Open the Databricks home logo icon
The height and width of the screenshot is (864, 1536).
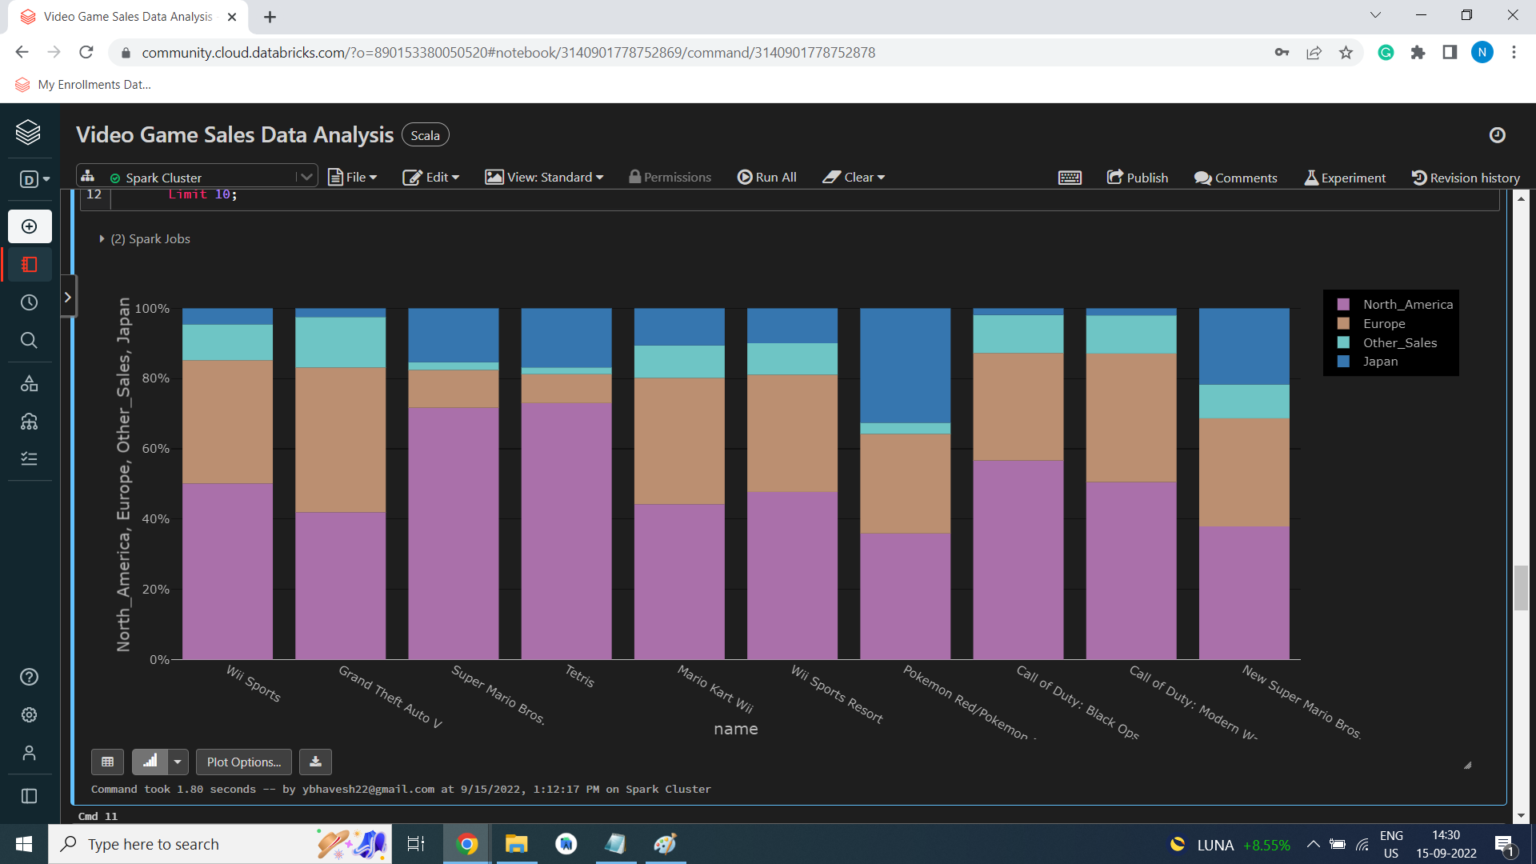pos(29,132)
